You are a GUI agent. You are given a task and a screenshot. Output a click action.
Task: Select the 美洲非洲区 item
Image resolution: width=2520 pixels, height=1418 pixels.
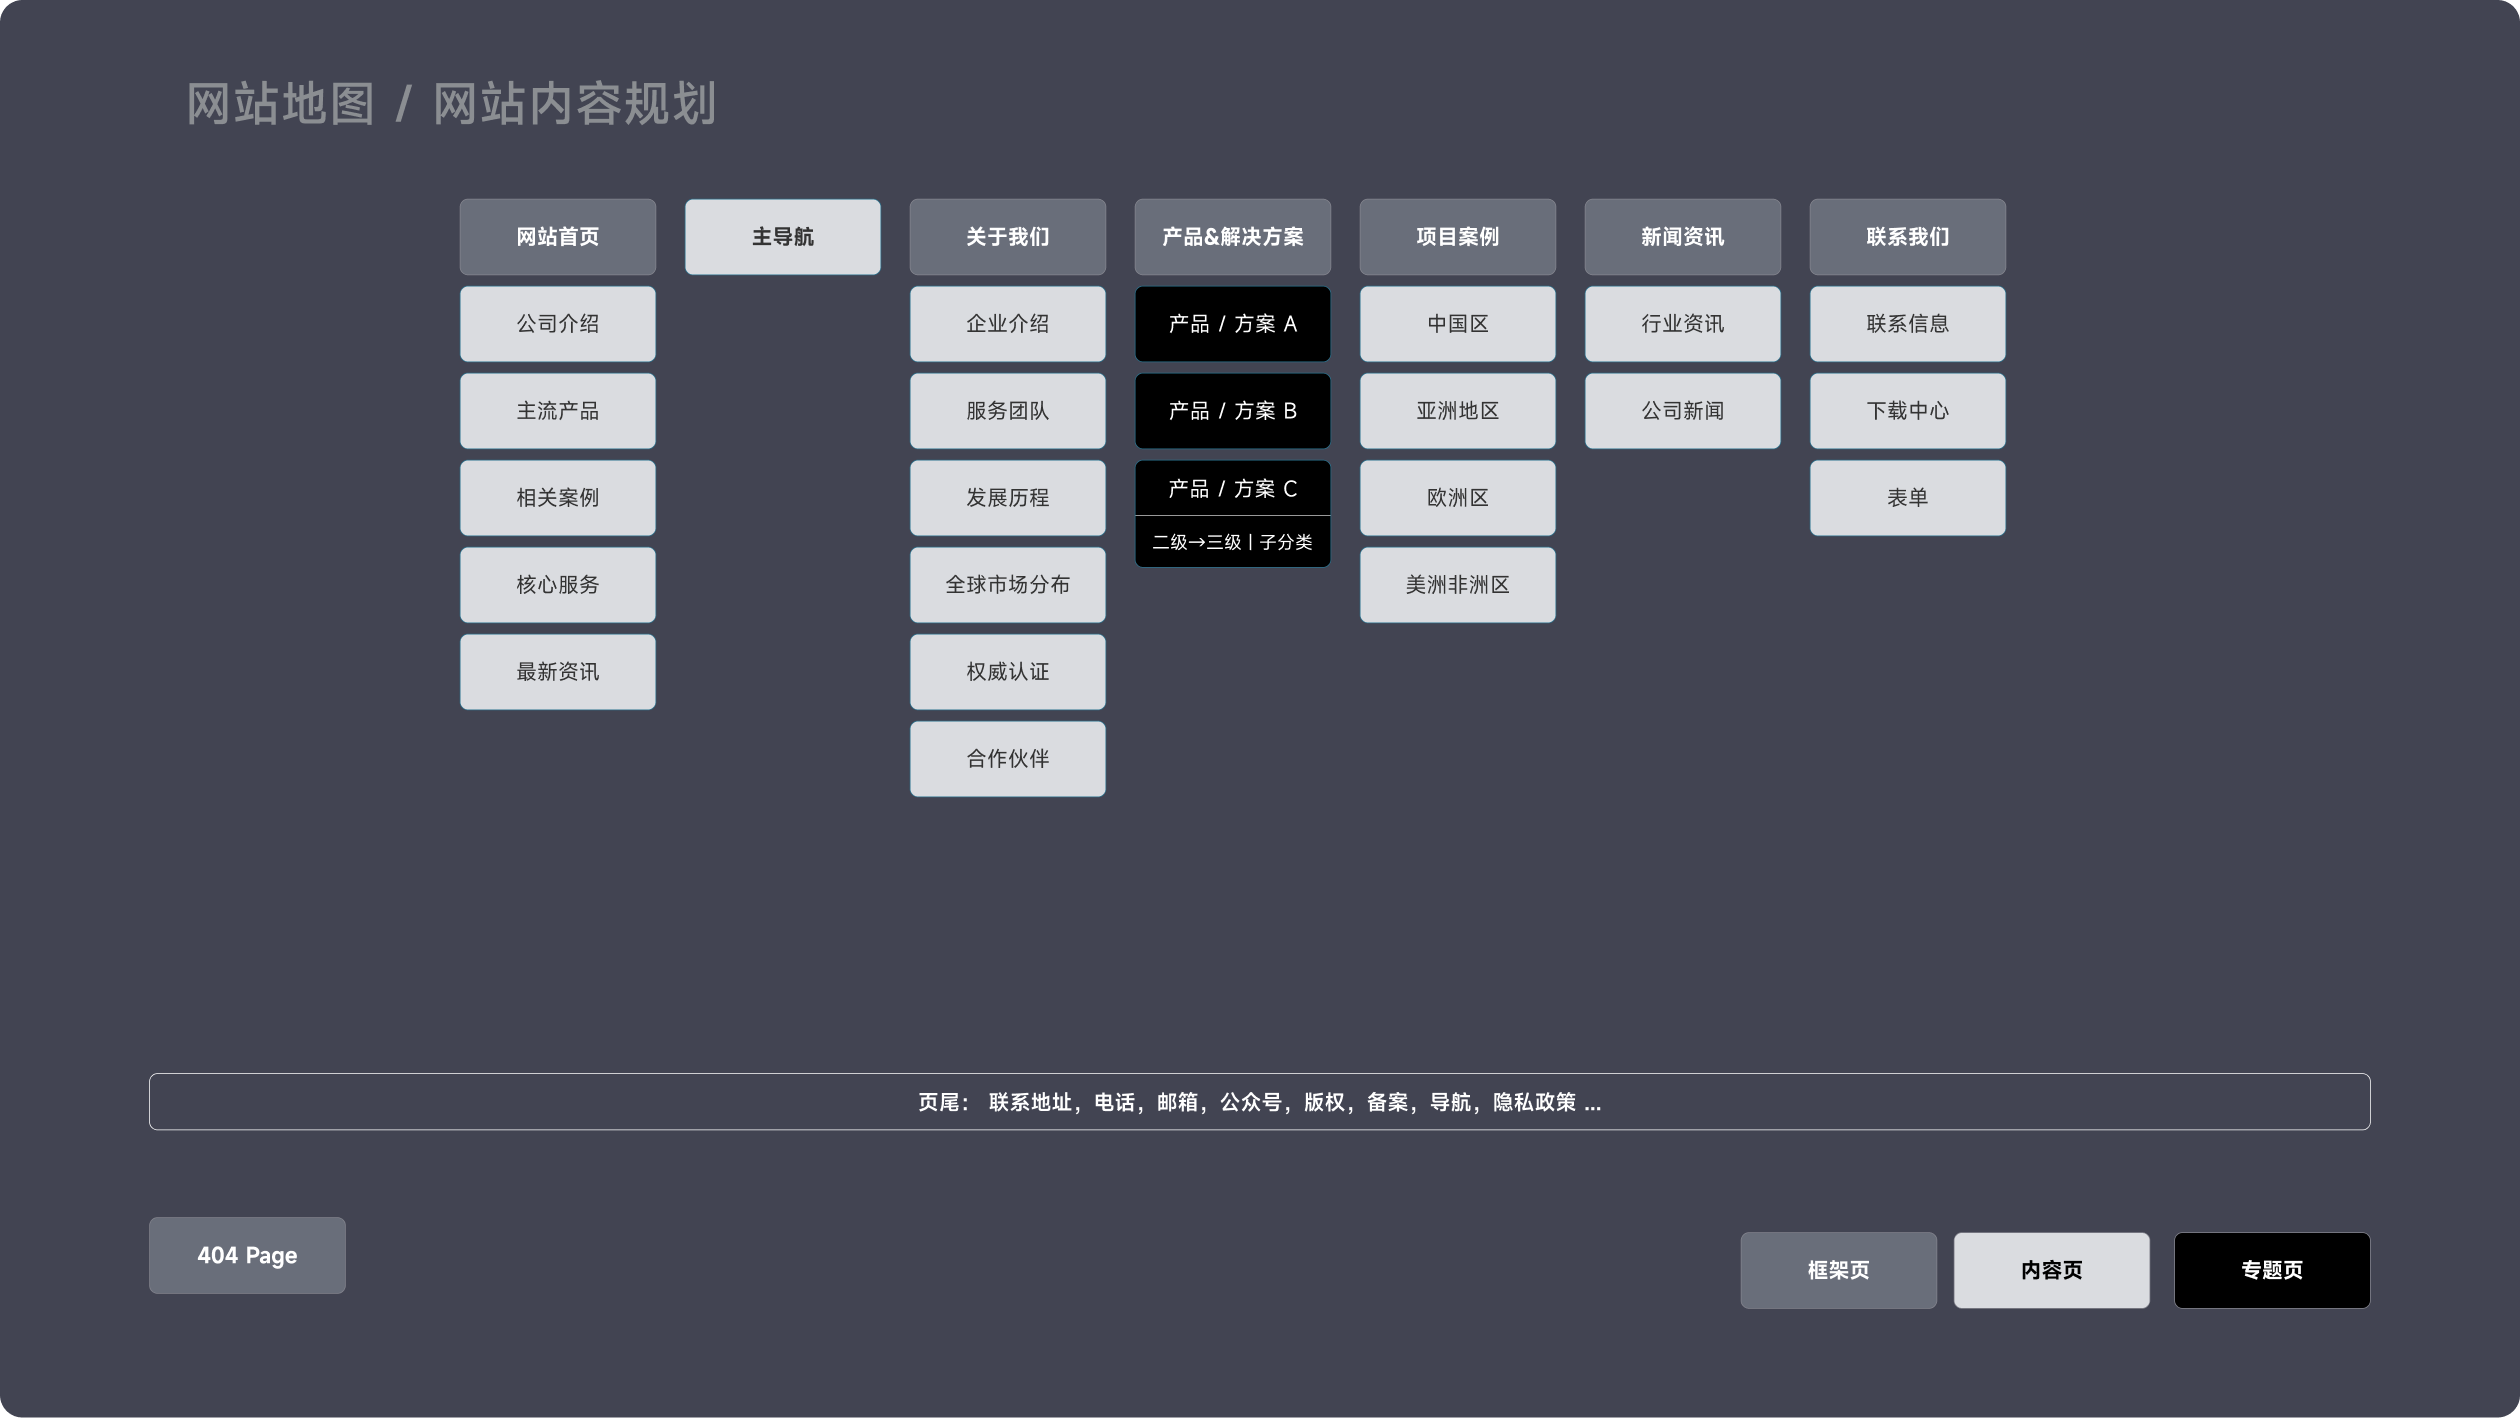[x=1457, y=585]
